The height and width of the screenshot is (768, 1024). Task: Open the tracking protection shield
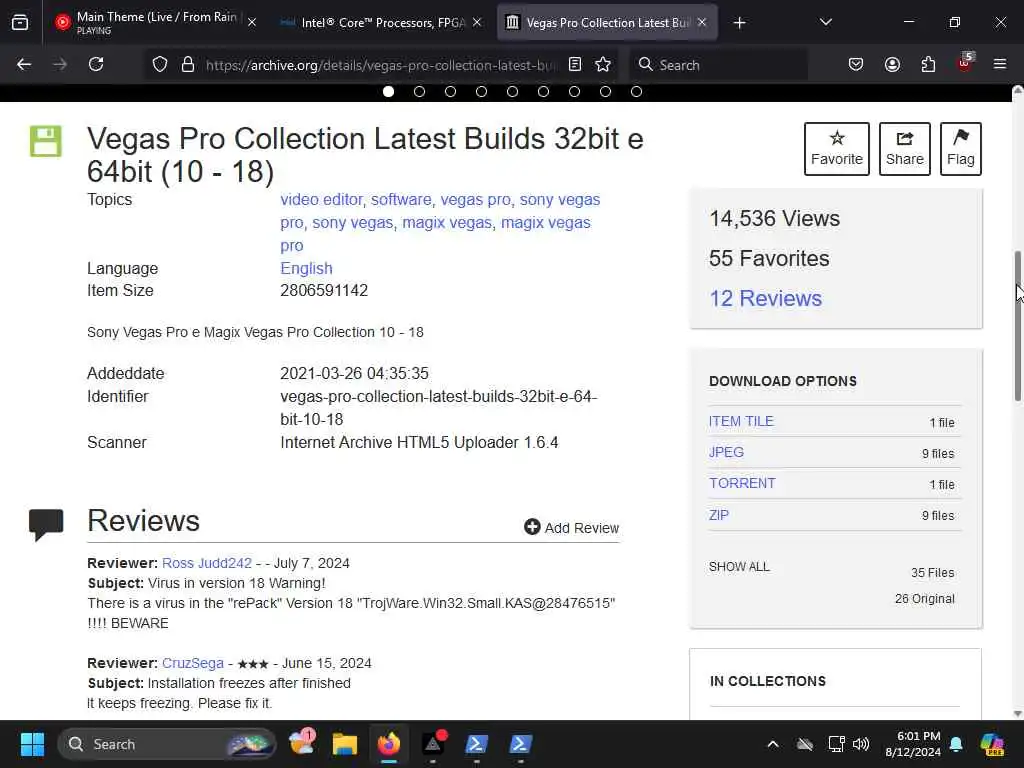[160, 65]
